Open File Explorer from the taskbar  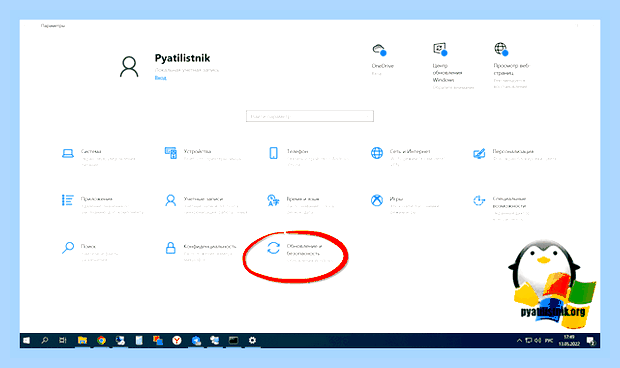[x=82, y=340]
